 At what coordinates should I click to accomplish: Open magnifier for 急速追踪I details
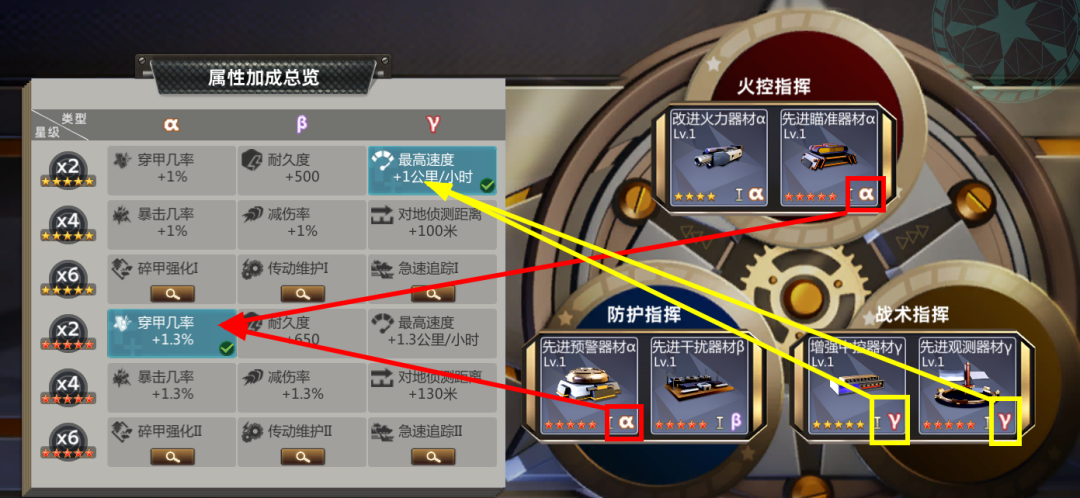point(433,293)
